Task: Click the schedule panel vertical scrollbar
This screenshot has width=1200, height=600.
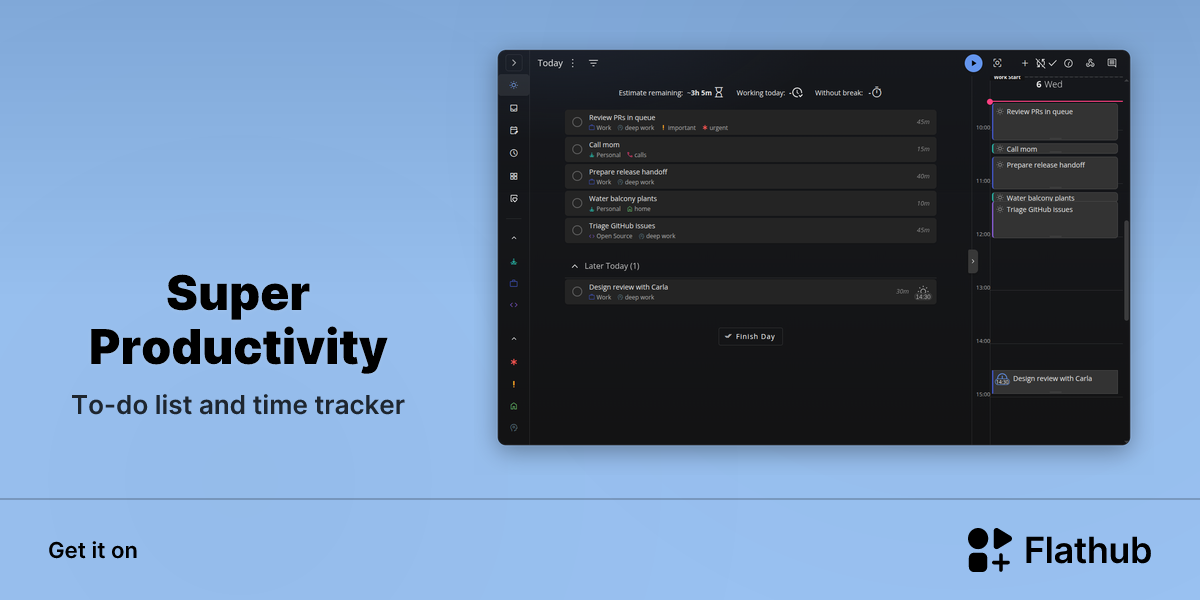Action: pos(1126,270)
